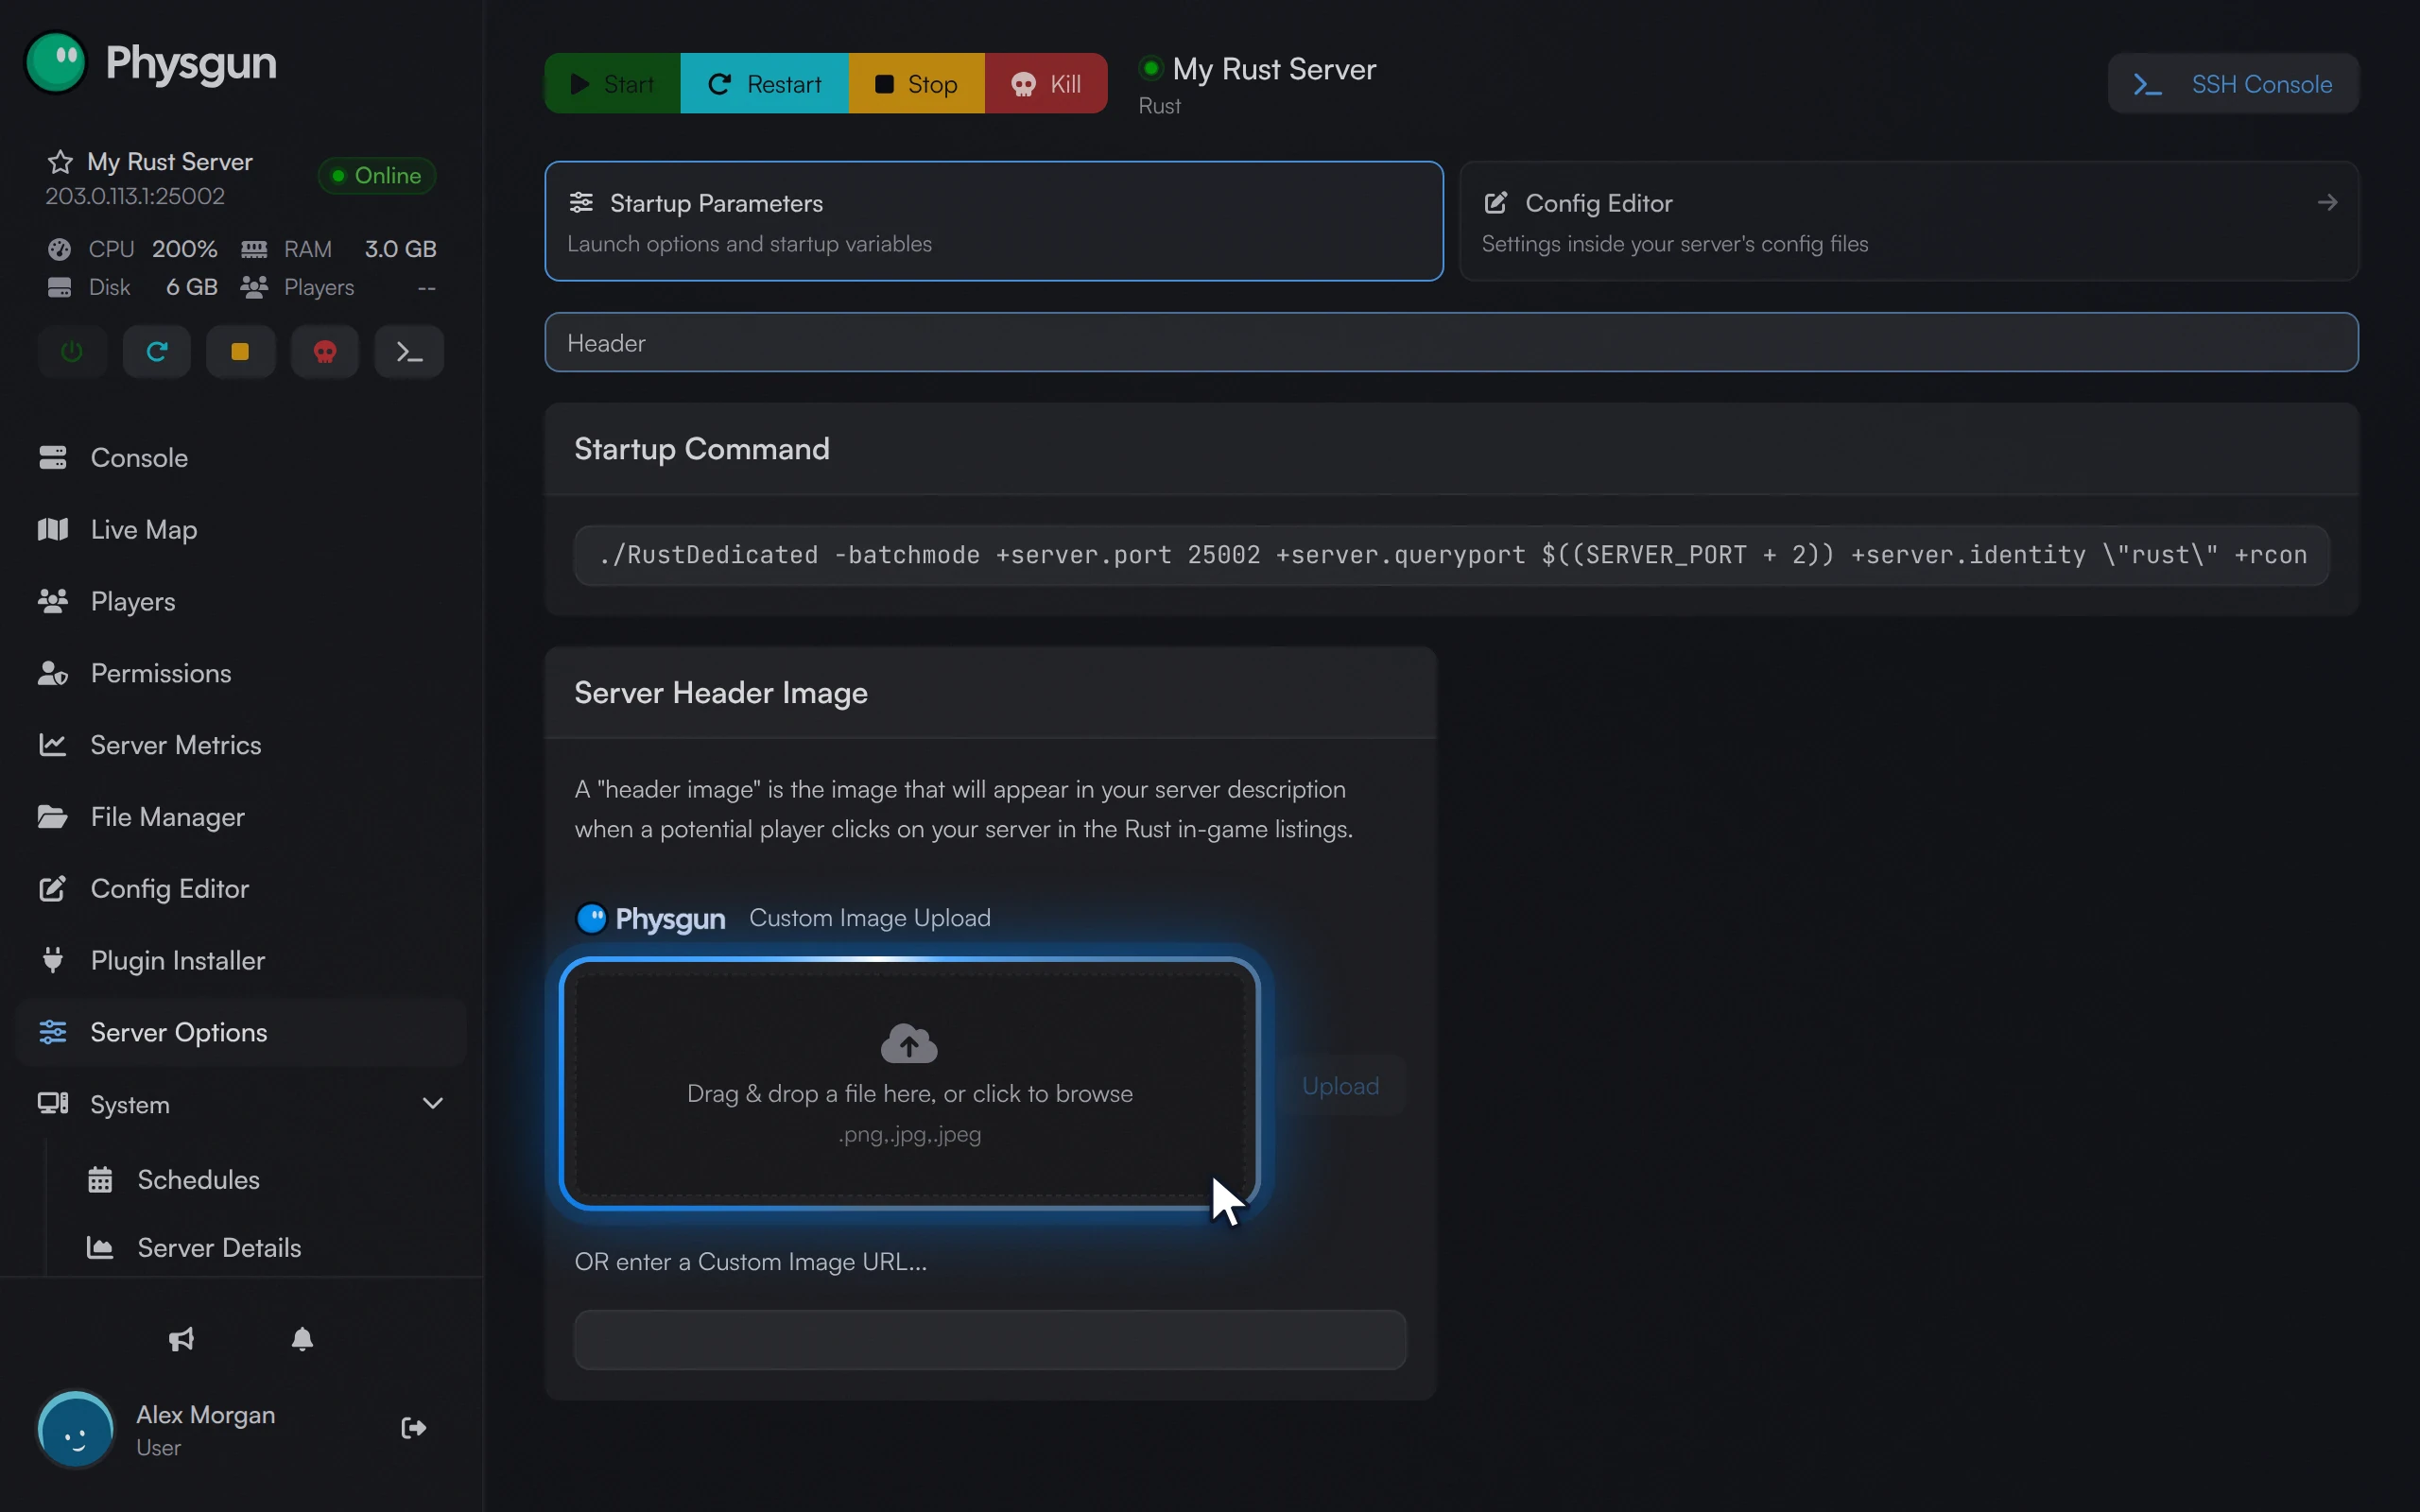
Task: Click the red skull kill icon in sidebar
Action: 325,351
